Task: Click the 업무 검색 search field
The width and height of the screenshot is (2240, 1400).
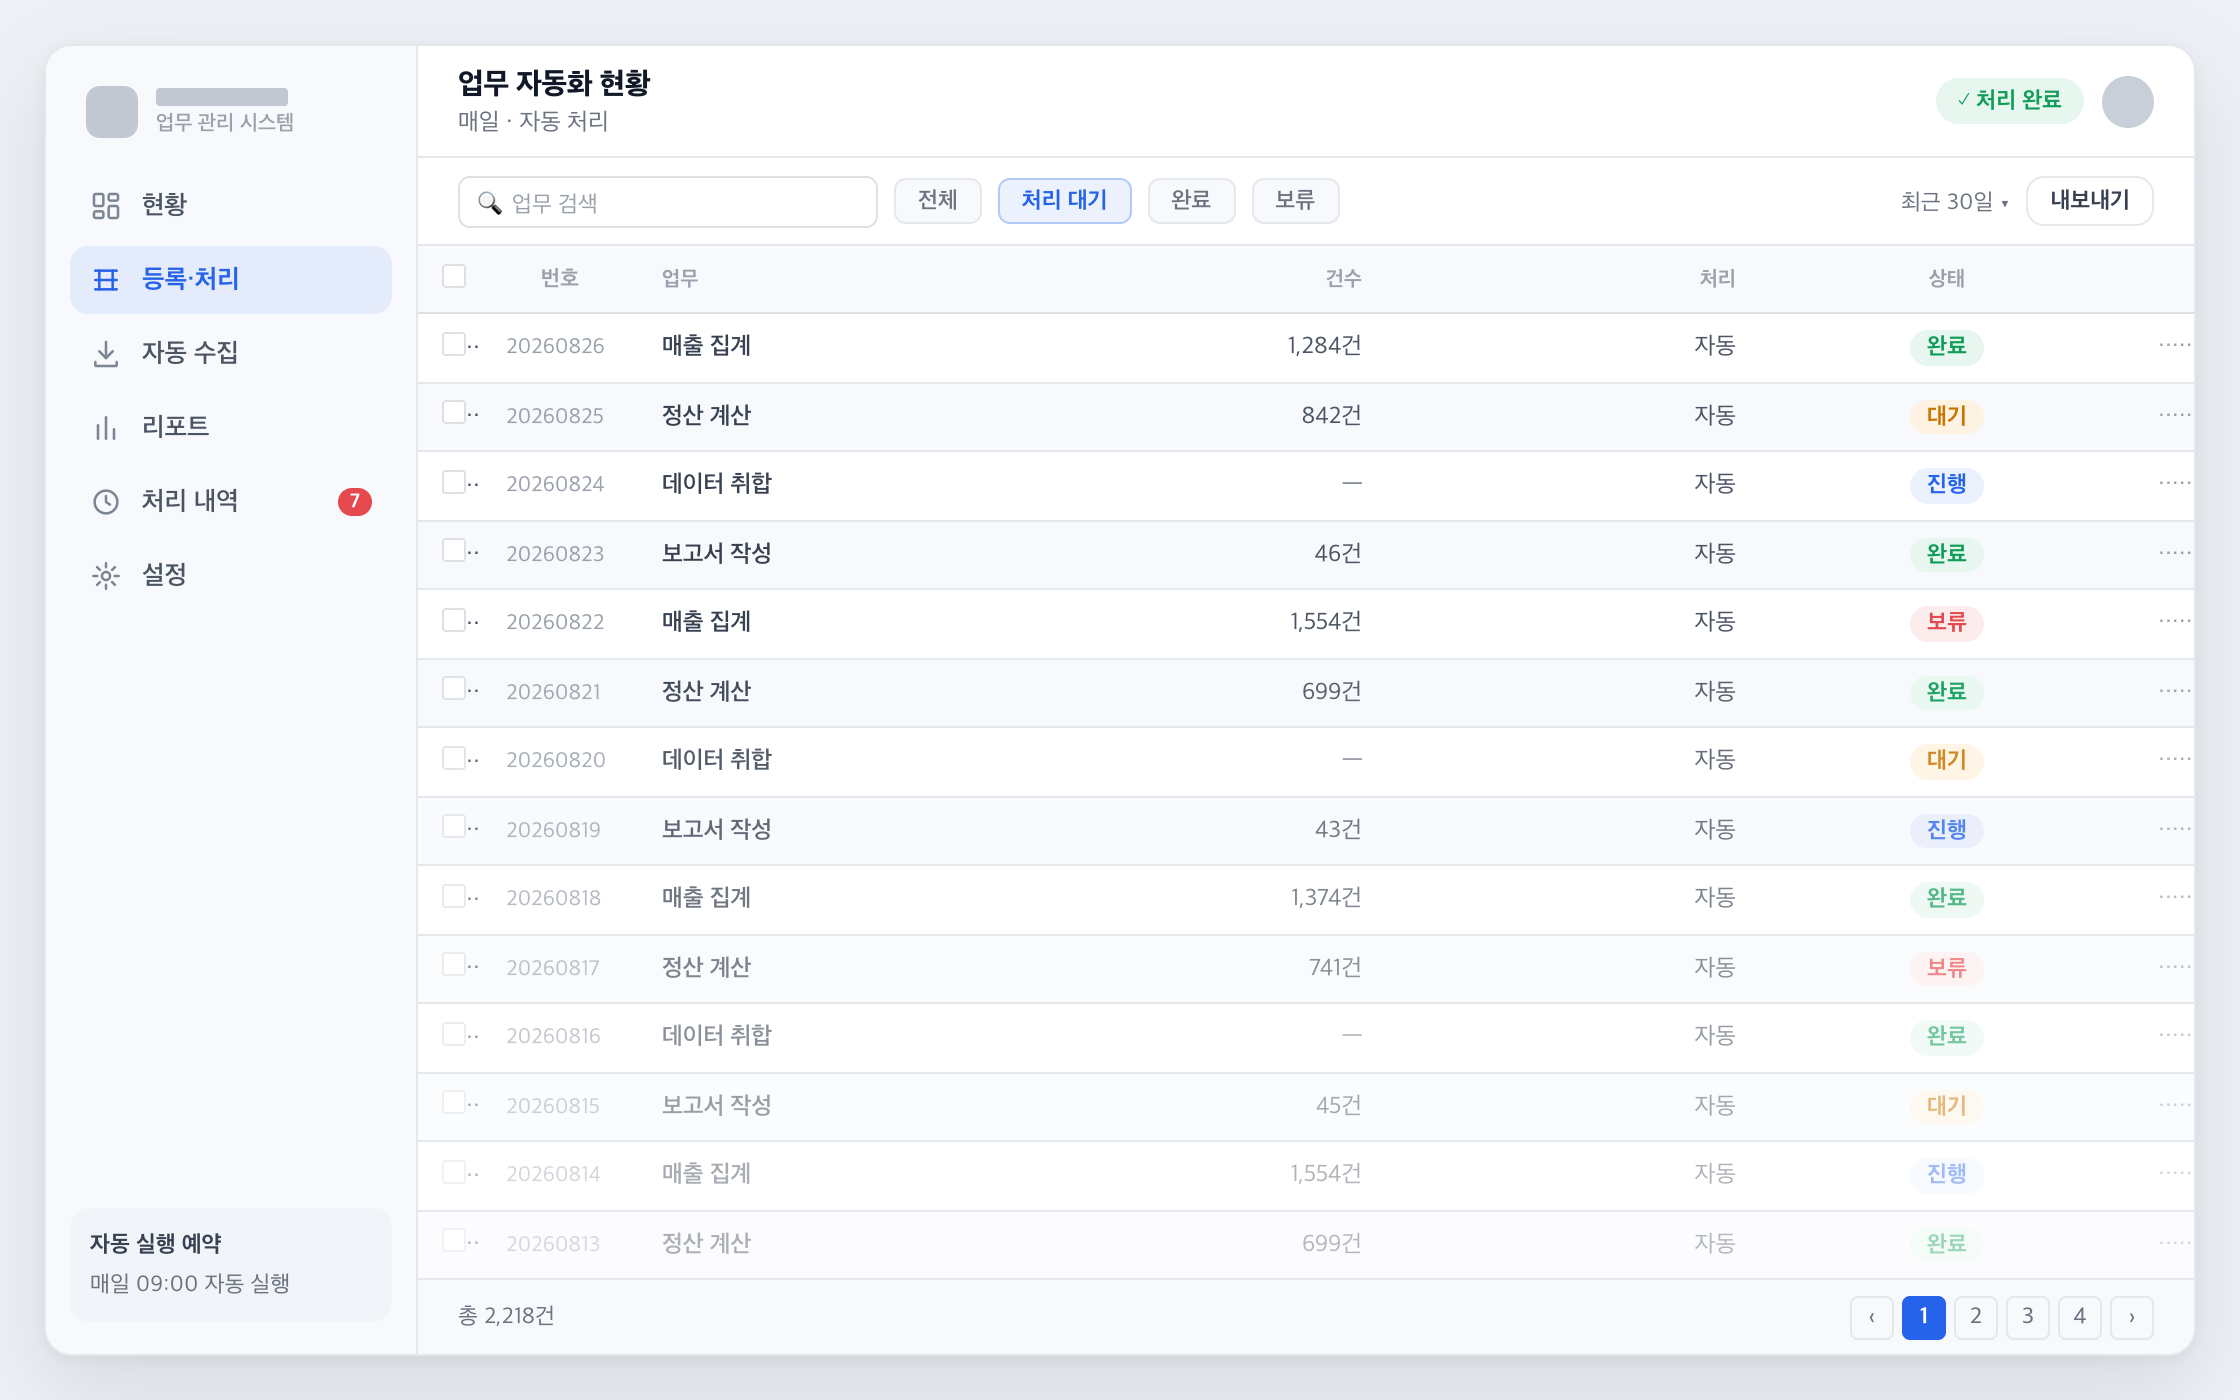Action: [668, 202]
